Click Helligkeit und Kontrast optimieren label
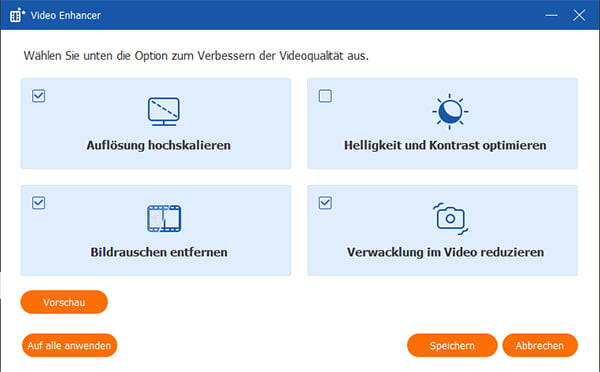The width and height of the screenshot is (600, 372). [x=445, y=145]
